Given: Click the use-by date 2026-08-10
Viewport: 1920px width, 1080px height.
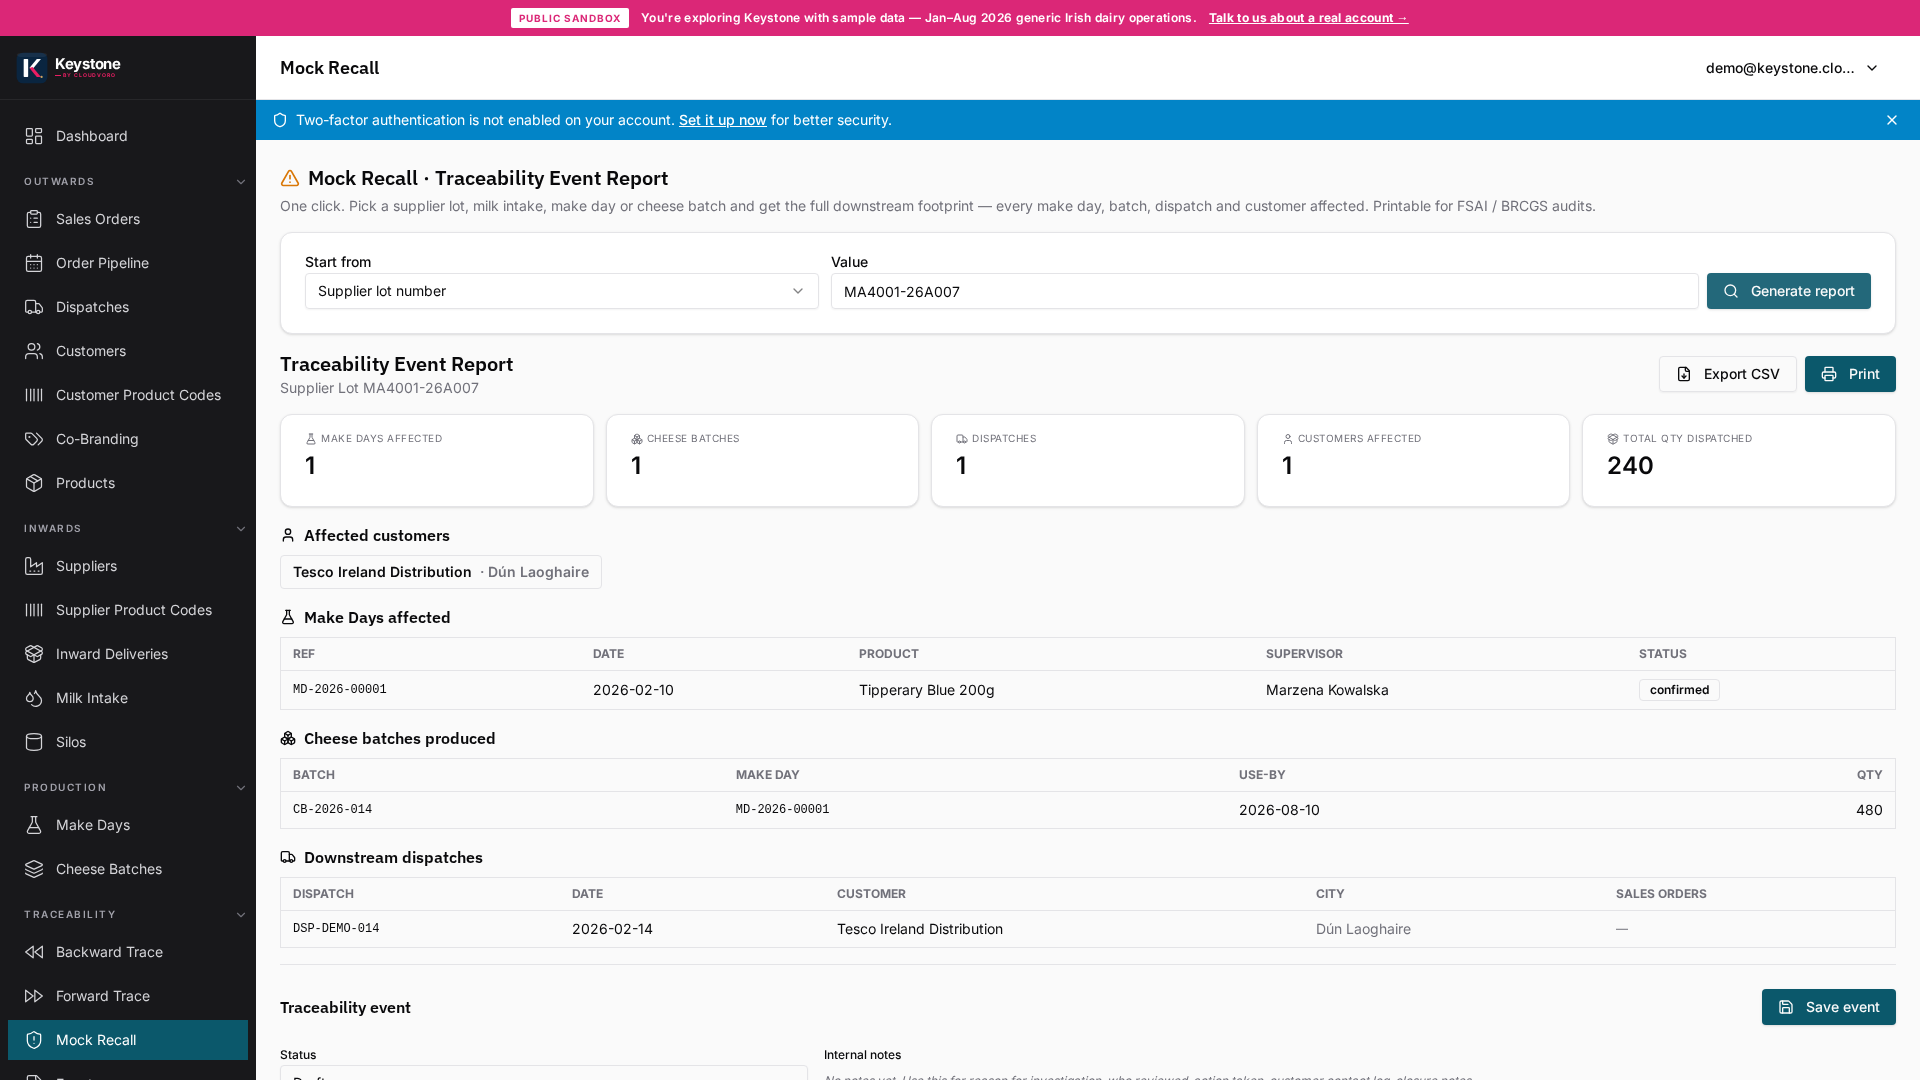Looking at the screenshot, I should [x=1279, y=810].
